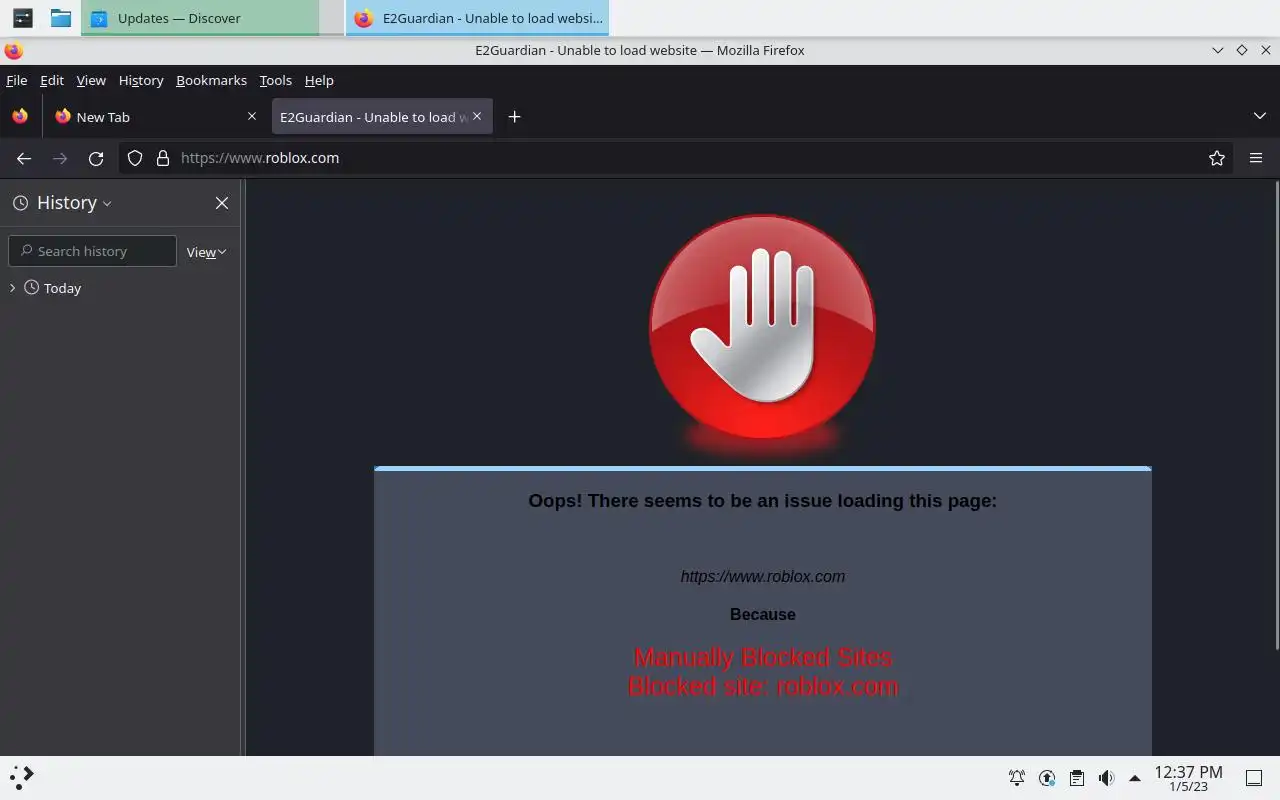Click the page vertical scrollbar
The width and height of the screenshot is (1280, 800).
(1276, 415)
